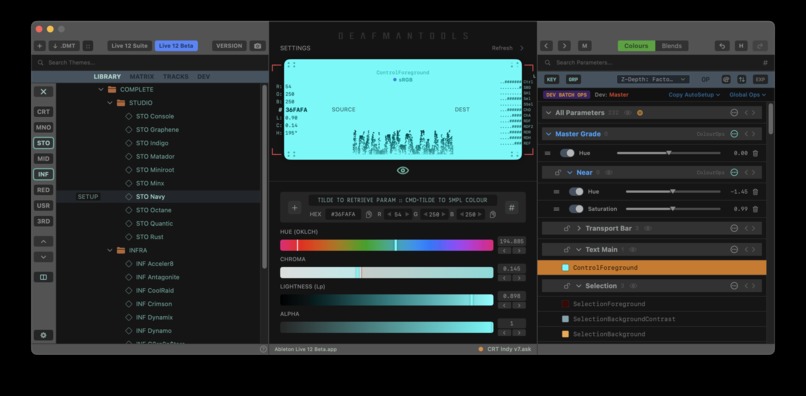Screen dimensions: 806x396
Task: Click the hash icon in Search Parameters bar
Action: point(765,62)
